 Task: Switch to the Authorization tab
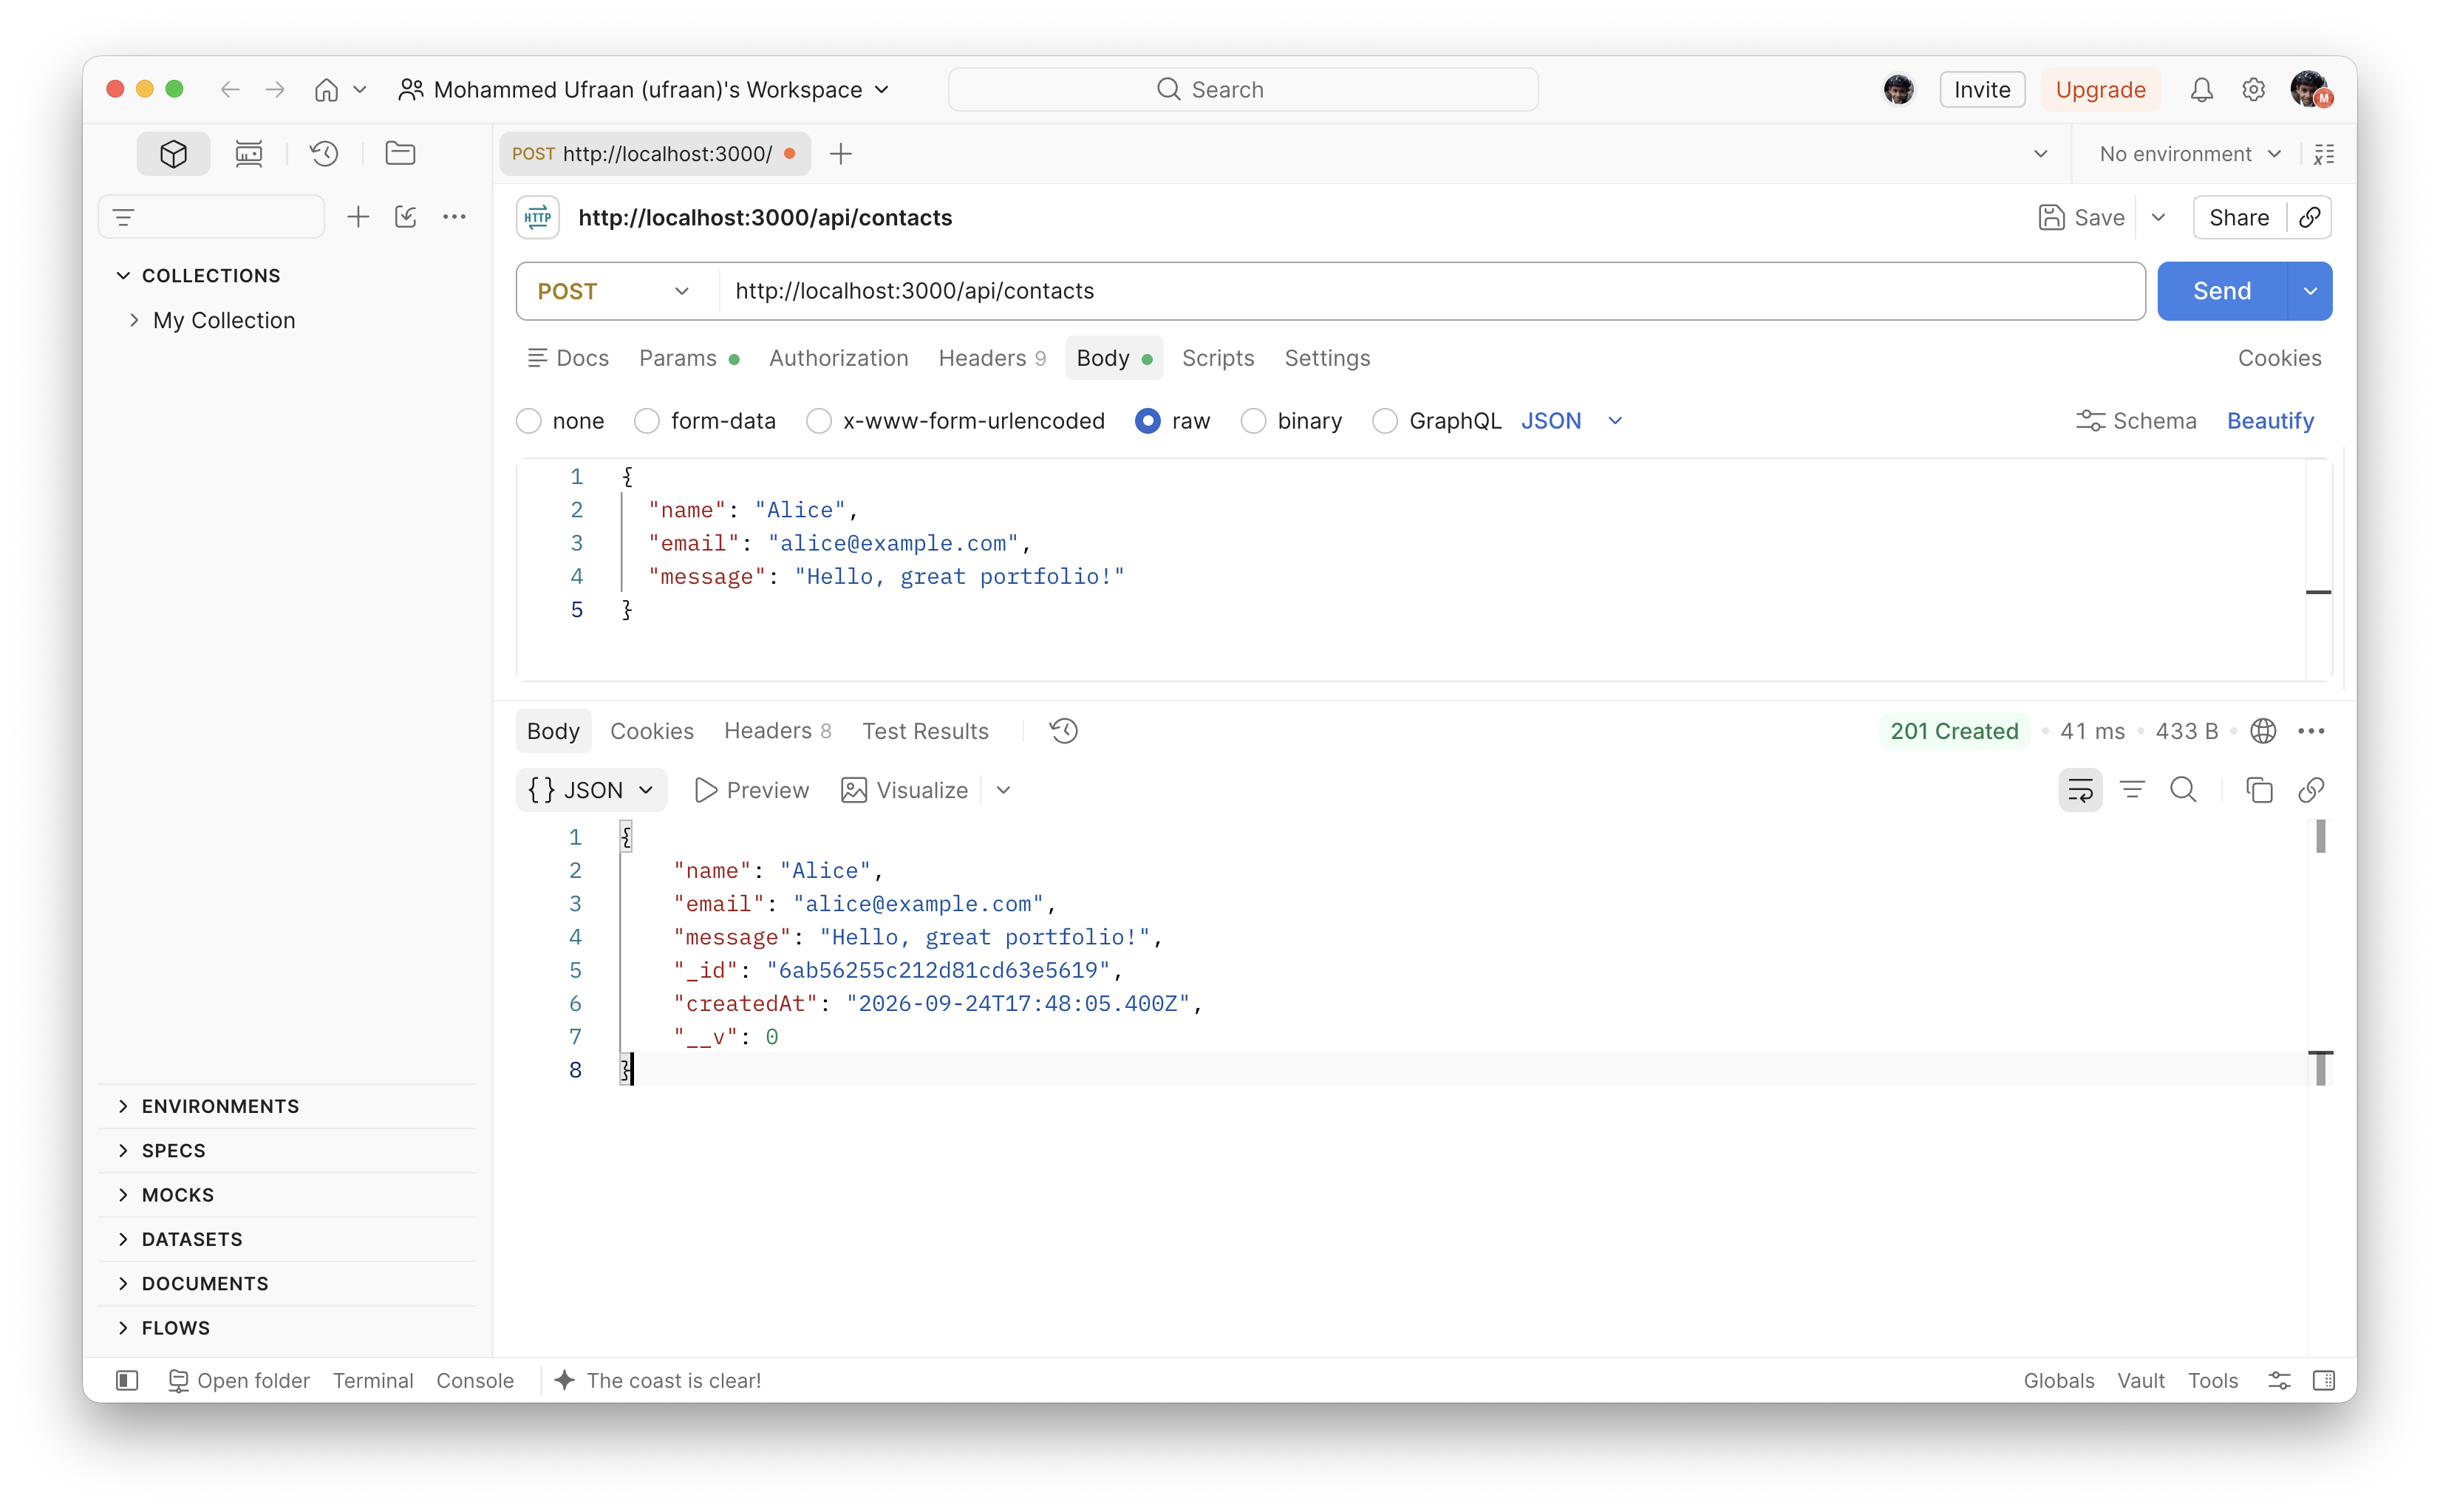point(838,358)
